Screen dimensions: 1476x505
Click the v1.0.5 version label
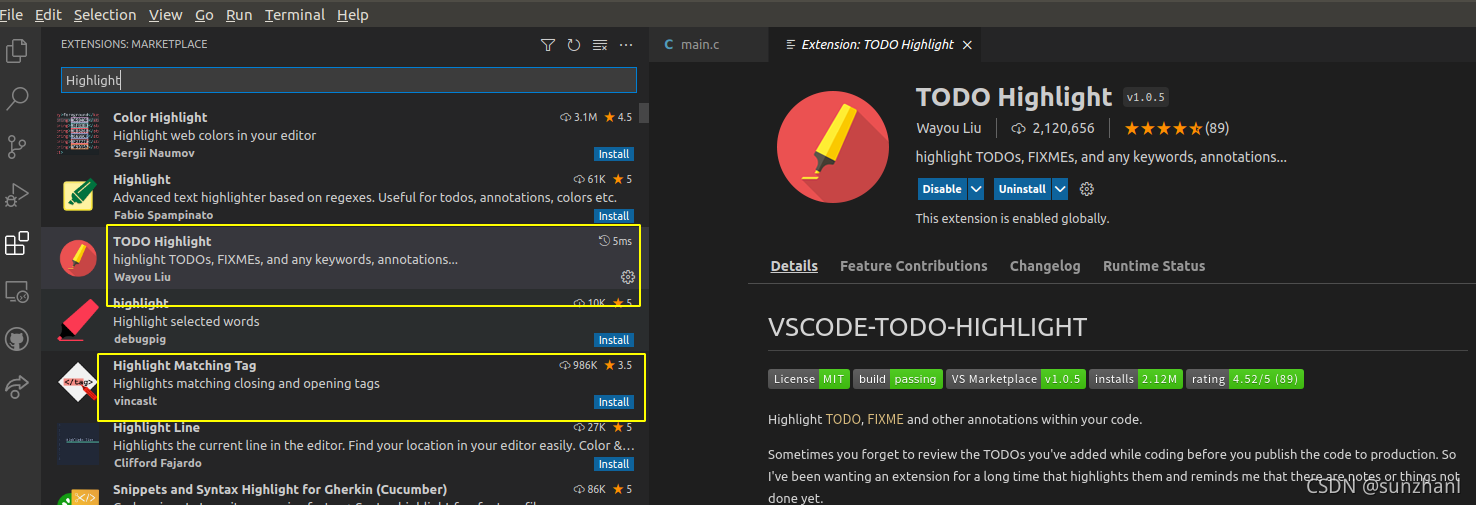(1146, 97)
